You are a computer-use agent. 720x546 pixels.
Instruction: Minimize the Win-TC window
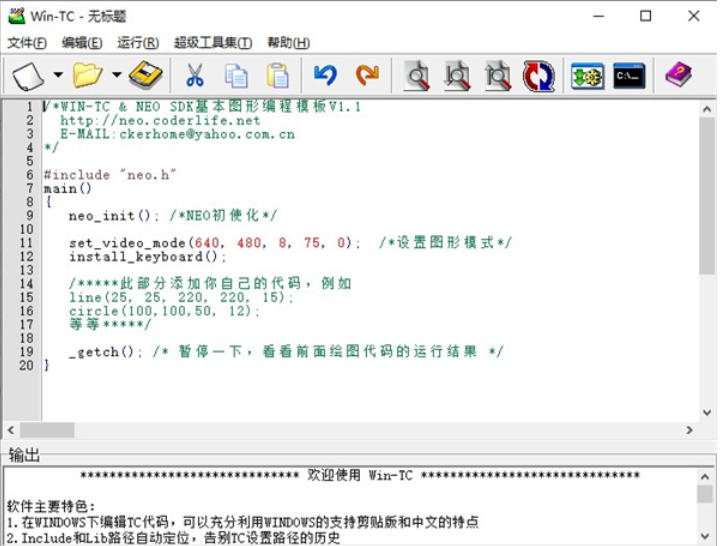point(598,16)
